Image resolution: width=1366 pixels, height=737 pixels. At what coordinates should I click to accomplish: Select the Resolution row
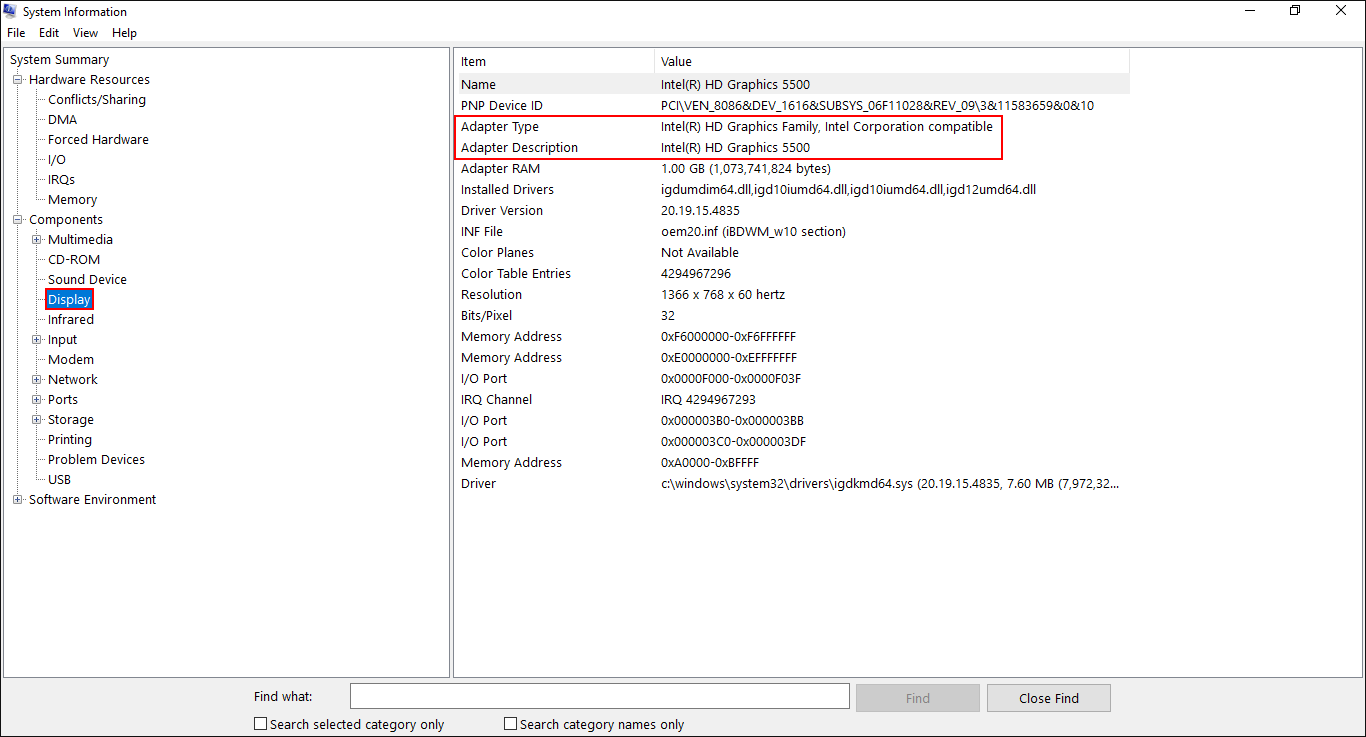(x=793, y=295)
